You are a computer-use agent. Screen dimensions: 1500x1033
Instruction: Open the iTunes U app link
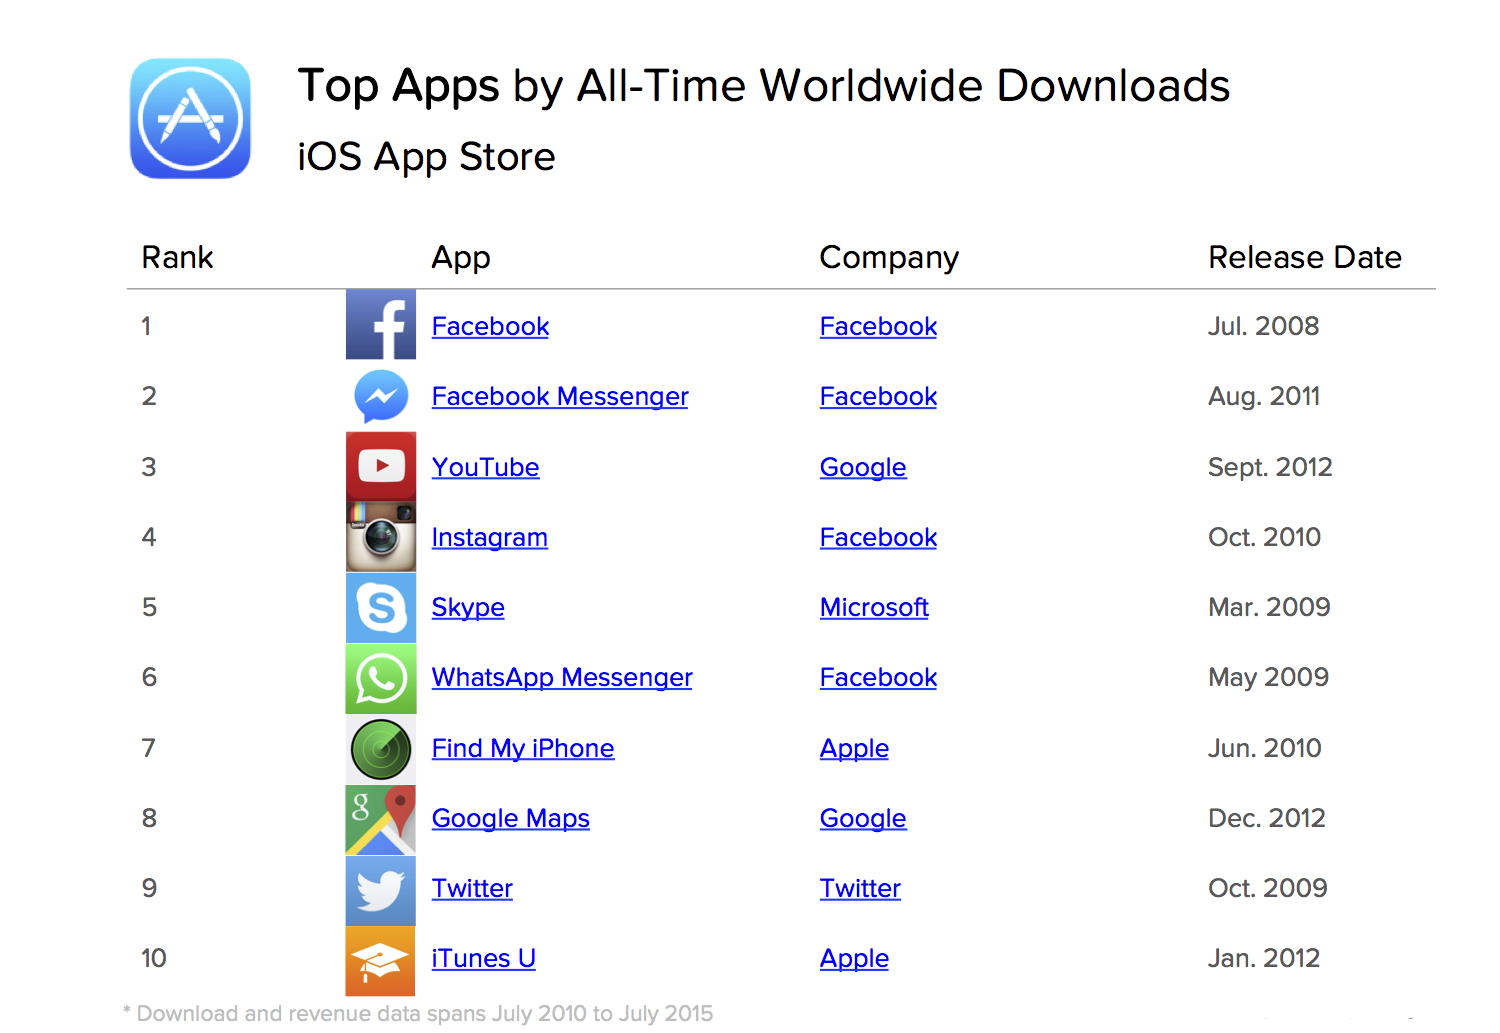(484, 958)
